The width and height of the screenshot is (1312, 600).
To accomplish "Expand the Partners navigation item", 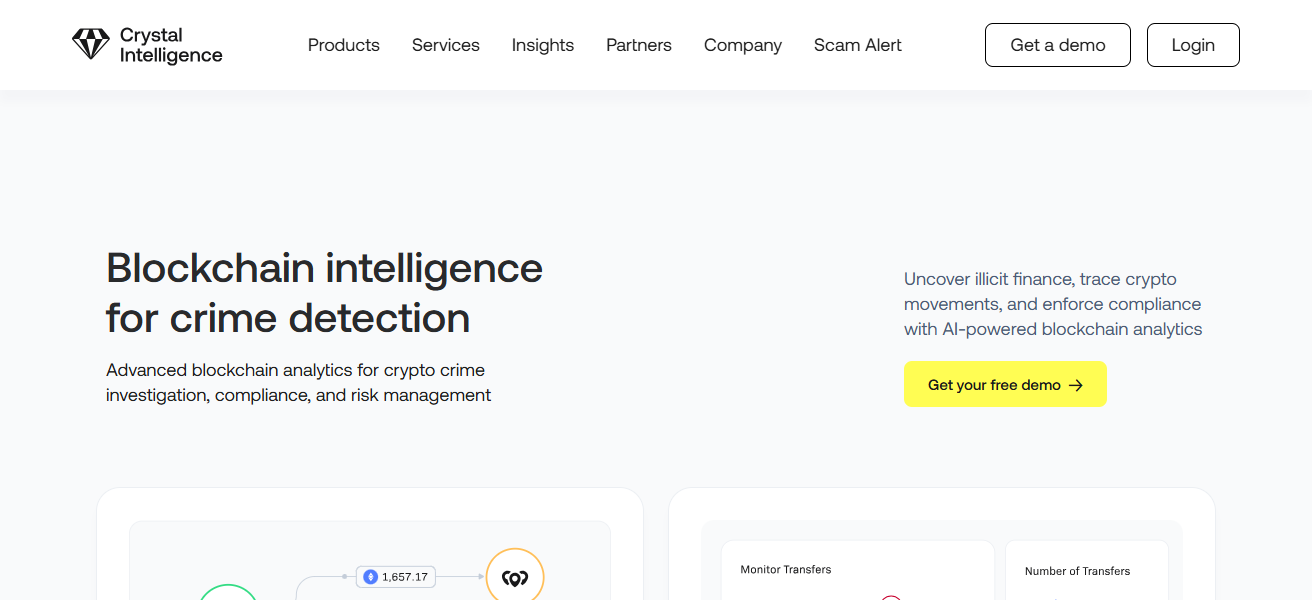I will click(x=638, y=45).
